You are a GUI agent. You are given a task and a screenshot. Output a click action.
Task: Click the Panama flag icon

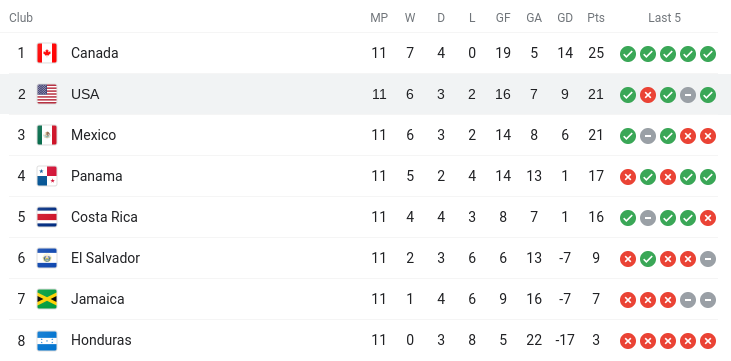pos(47,176)
